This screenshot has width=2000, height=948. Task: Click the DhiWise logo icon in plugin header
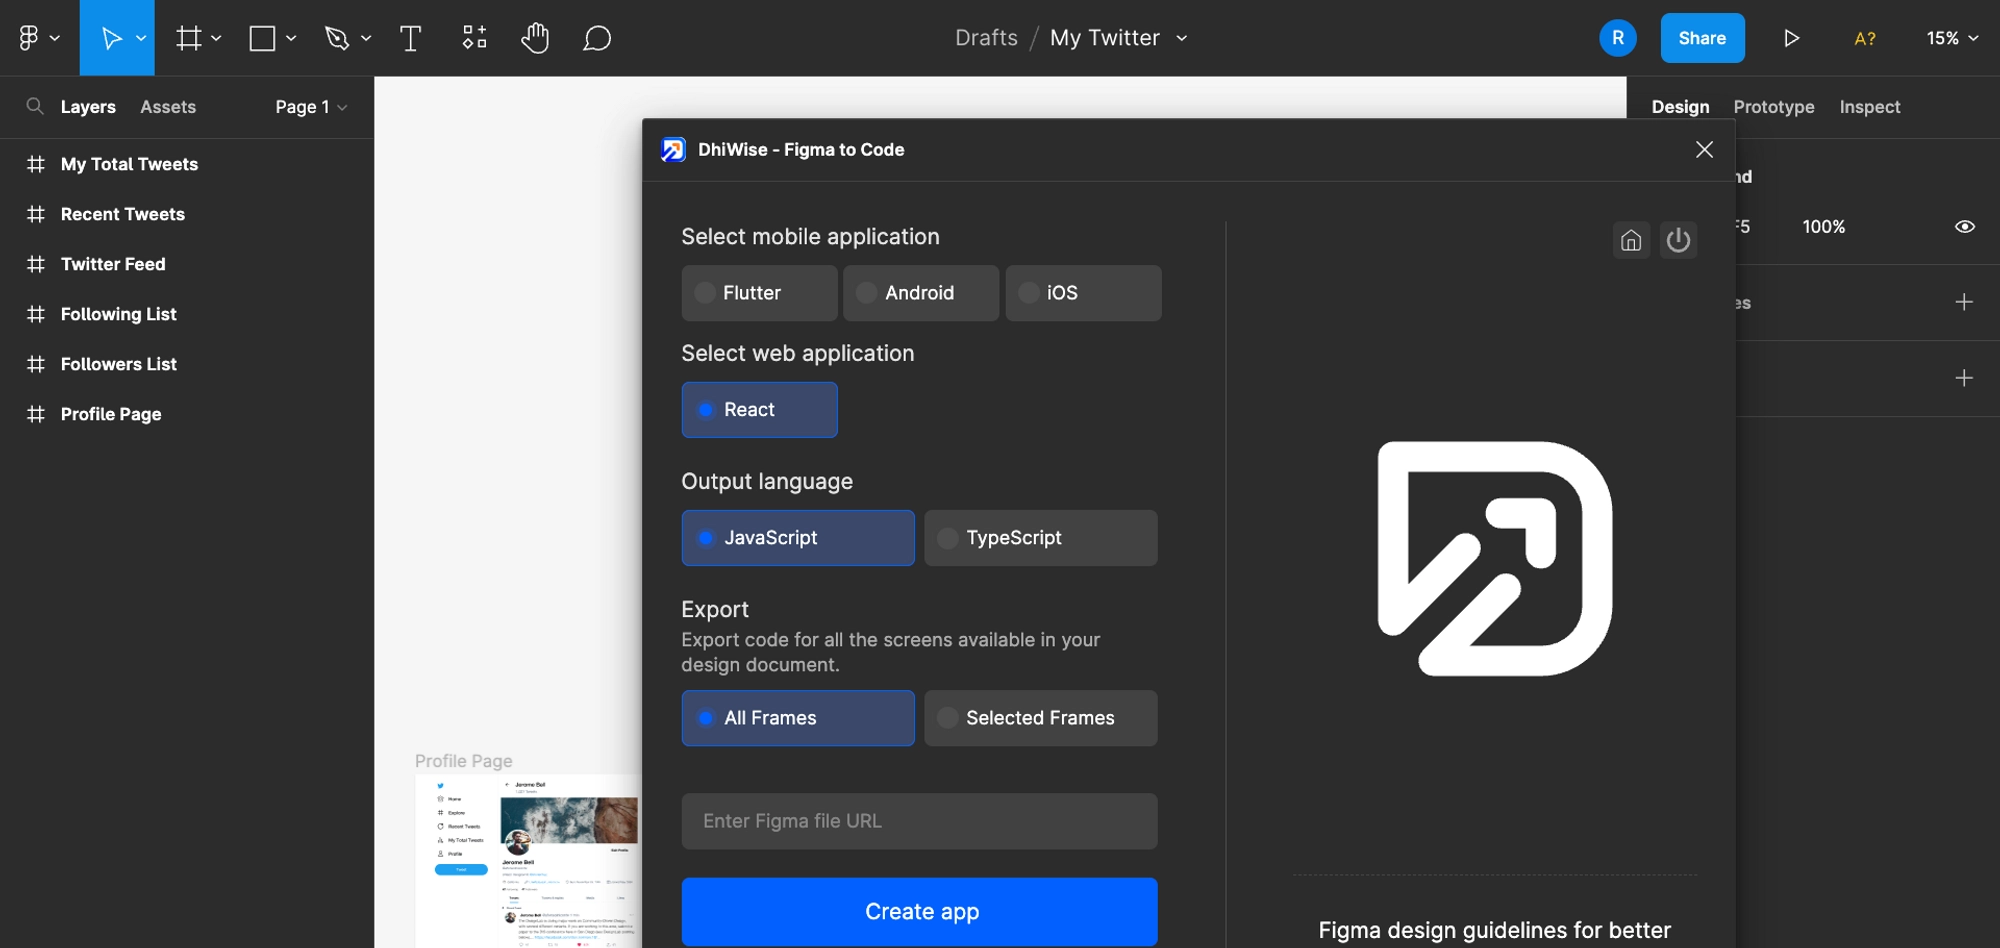pyautogui.click(x=673, y=150)
